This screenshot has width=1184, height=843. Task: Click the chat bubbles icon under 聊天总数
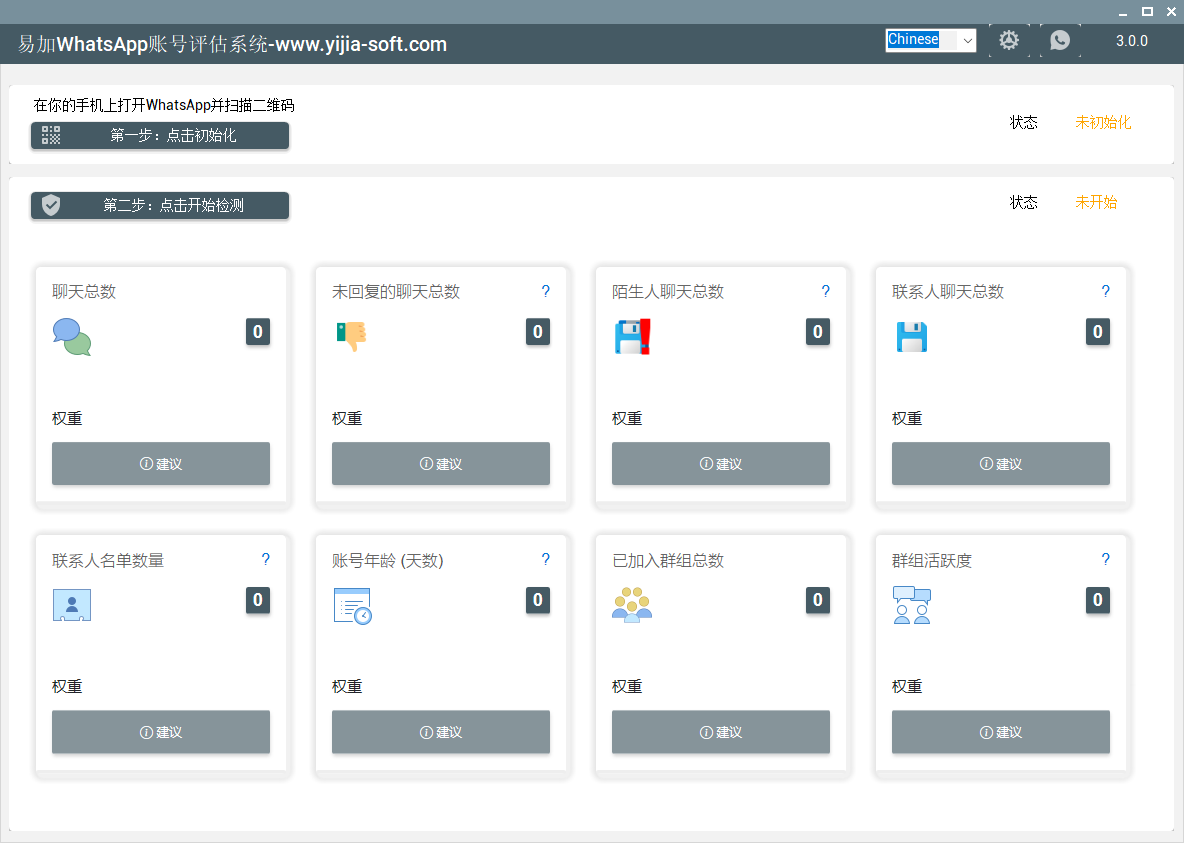tap(72, 337)
